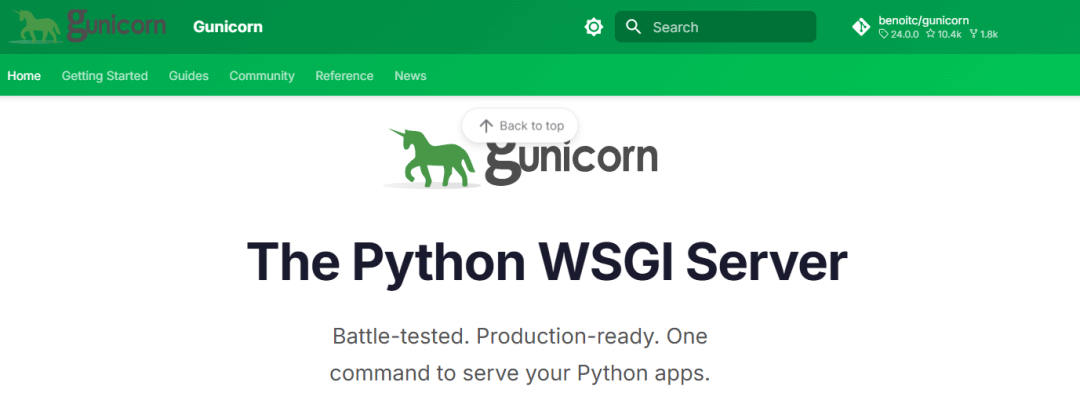Toggle the light/dark theme sun icon
Image resolution: width=1080 pixels, height=393 pixels.
[x=594, y=27]
